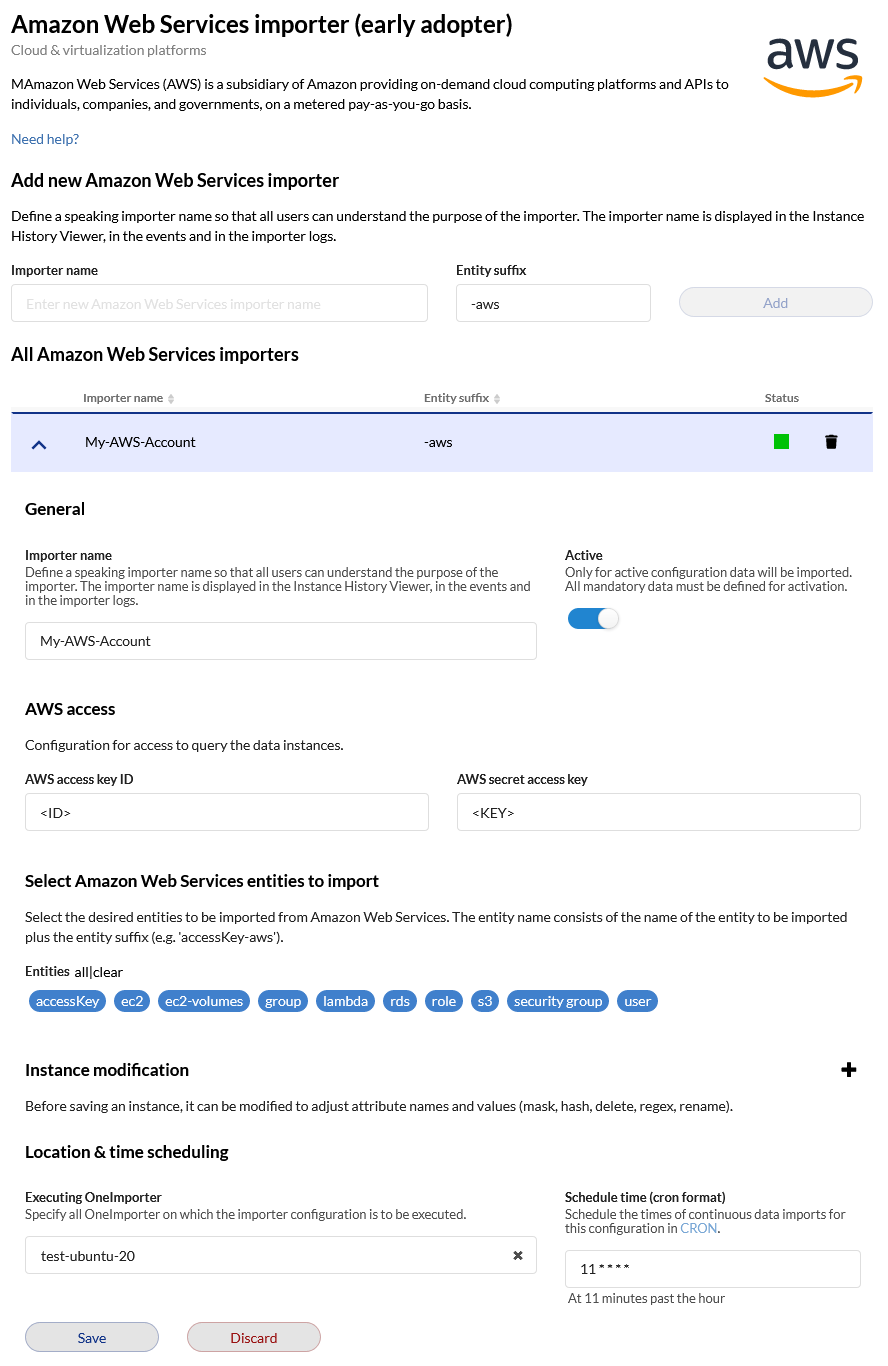Click the AWS logo

pos(813,66)
